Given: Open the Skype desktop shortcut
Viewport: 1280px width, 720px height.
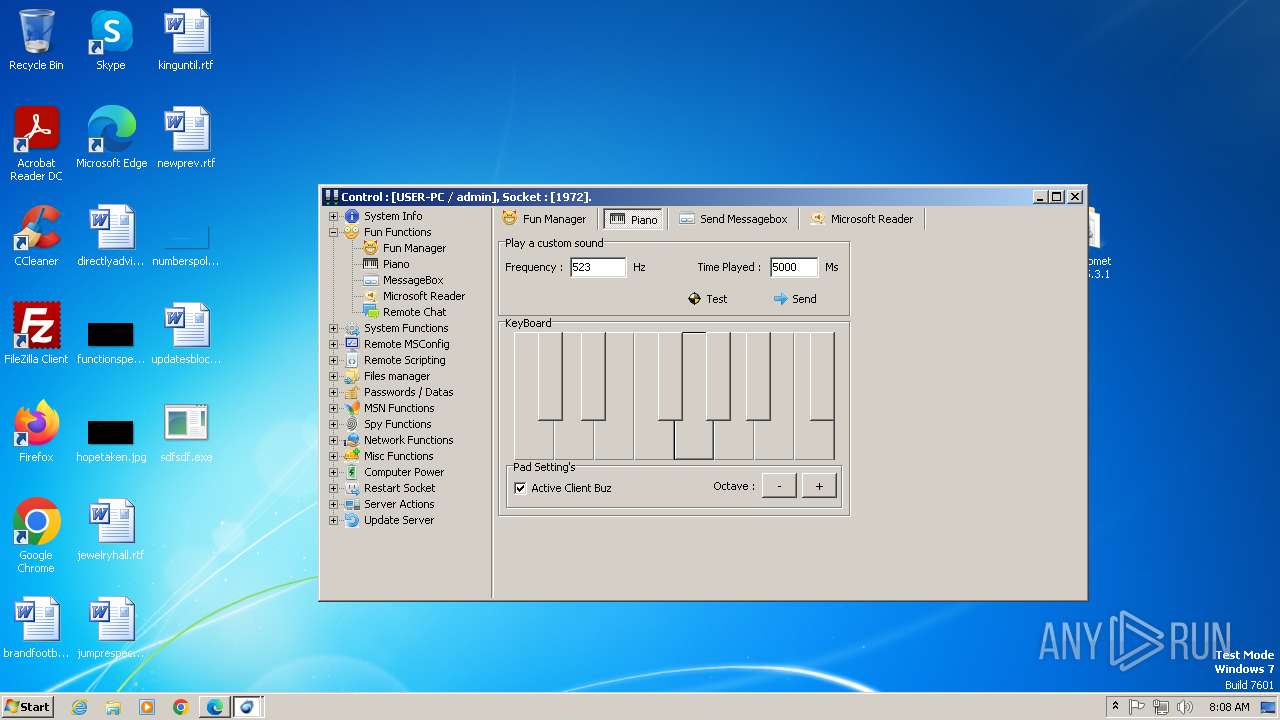Looking at the screenshot, I should tap(110, 41).
